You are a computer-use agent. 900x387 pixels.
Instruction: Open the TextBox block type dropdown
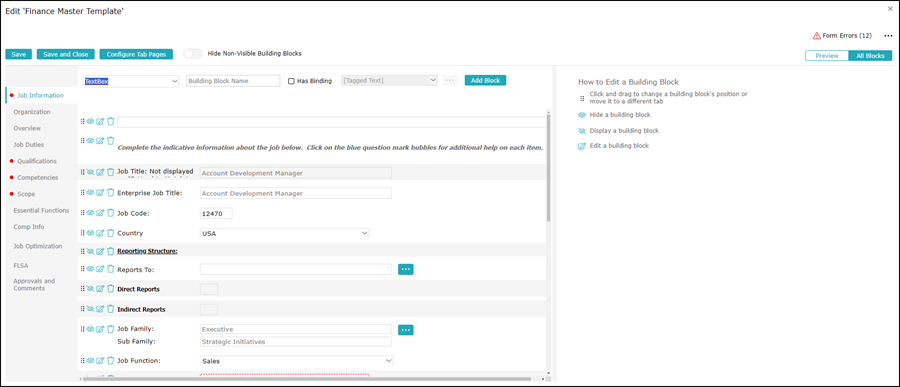click(131, 82)
